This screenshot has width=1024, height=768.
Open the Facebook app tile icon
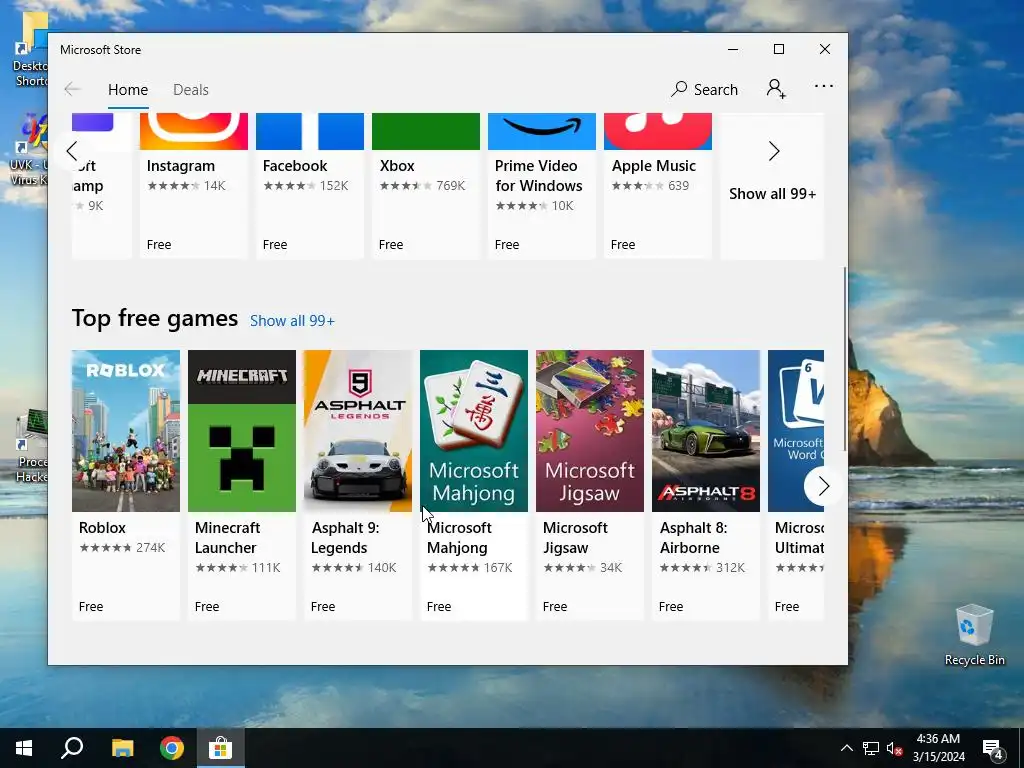[310, 131]
